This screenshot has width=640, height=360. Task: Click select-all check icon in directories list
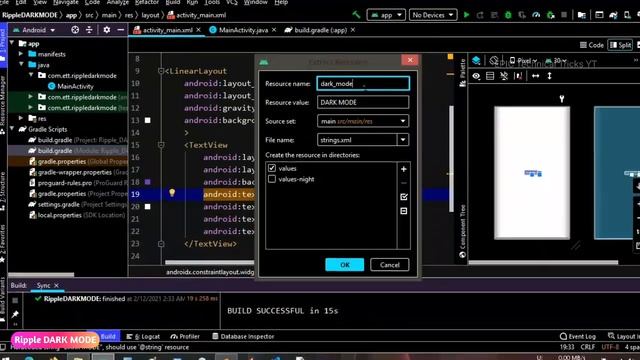click(404, 197)
